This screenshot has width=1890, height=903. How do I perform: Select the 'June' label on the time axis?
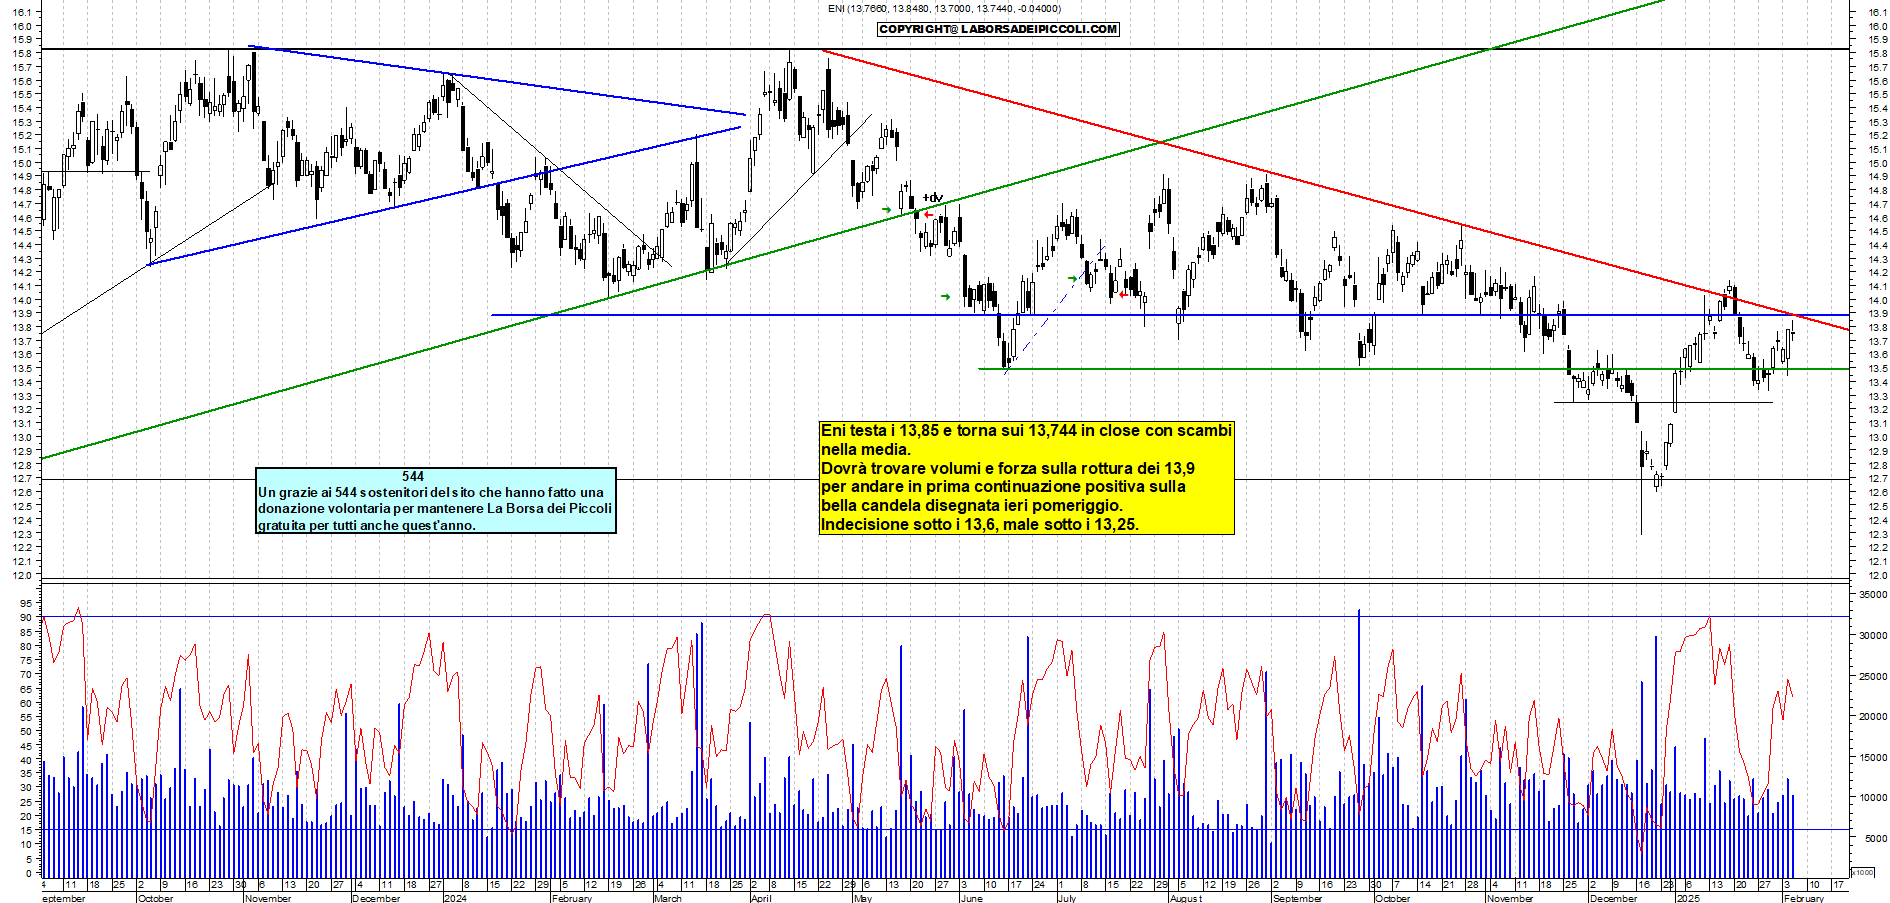(971, 898)
